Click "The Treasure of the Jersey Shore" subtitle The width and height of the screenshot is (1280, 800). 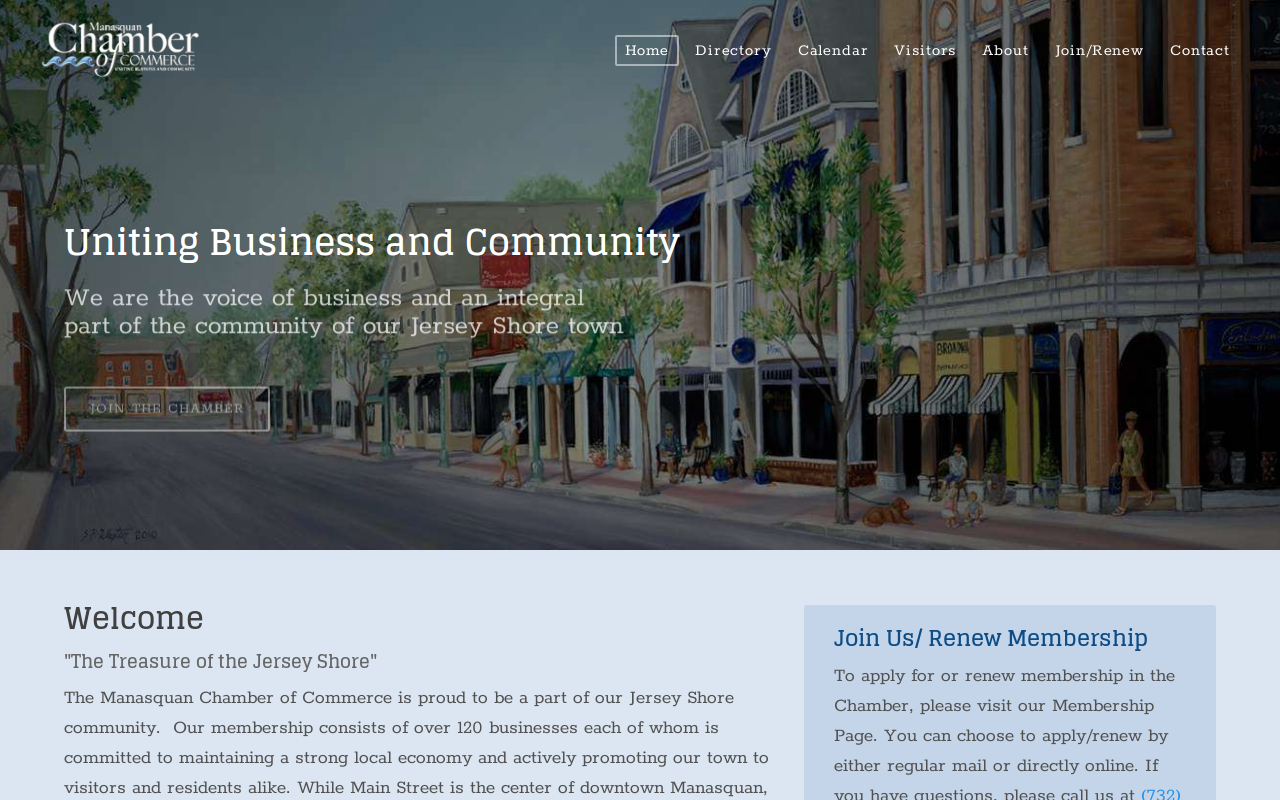point(220,662)
